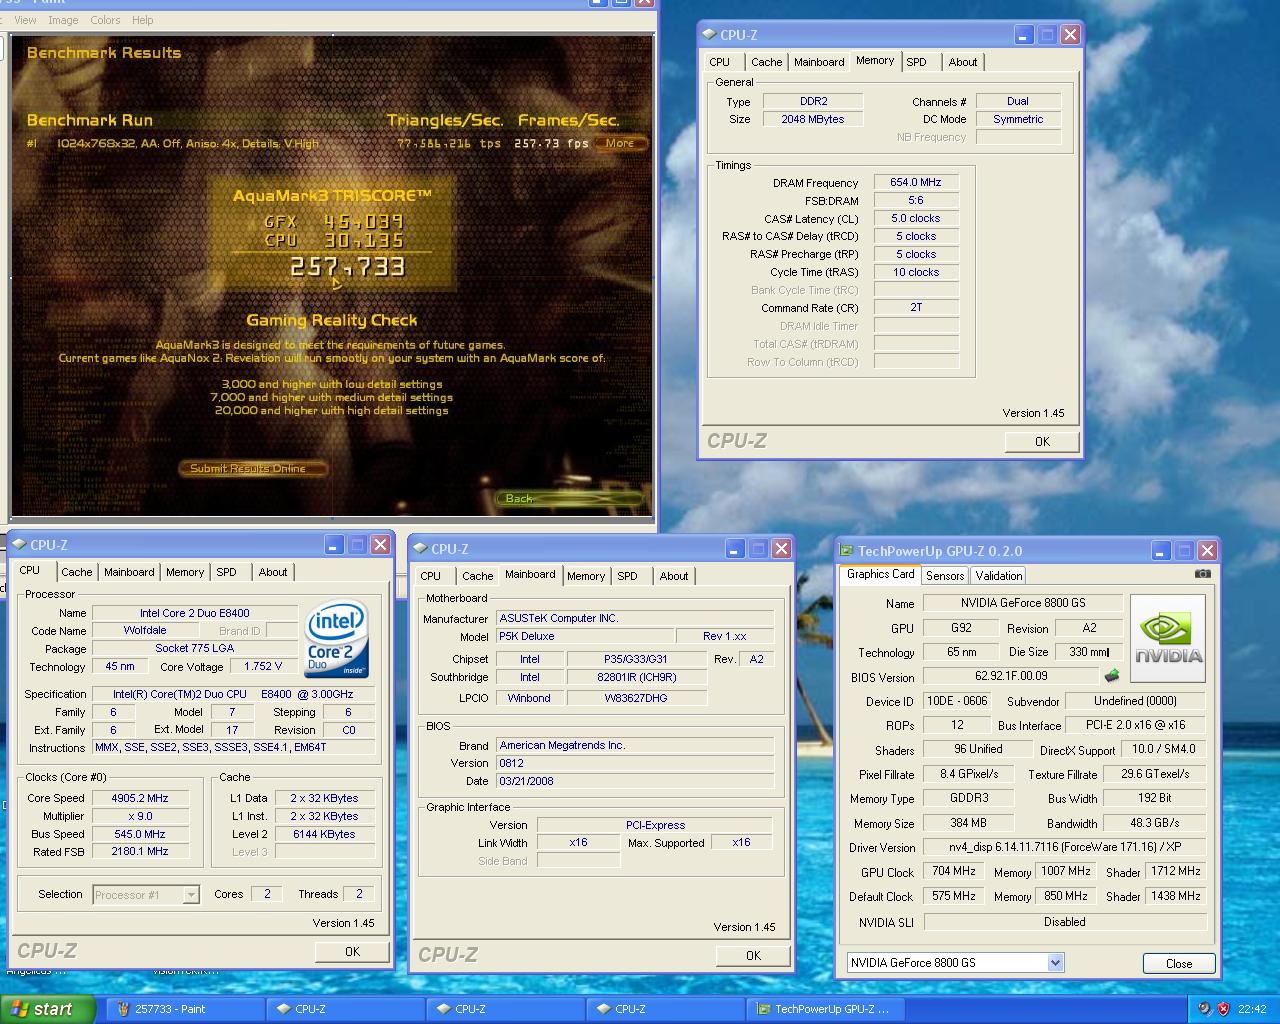Click the Intel Core 2 Duo logo
The image size is (1280, 1024).
coord(337,638)
